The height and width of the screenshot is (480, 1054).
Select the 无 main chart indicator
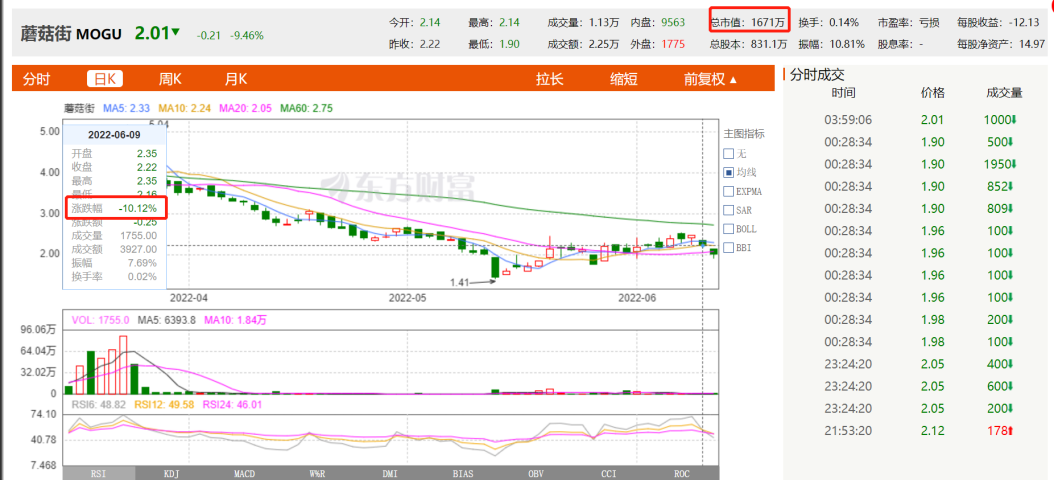click(x=729, y=154)
